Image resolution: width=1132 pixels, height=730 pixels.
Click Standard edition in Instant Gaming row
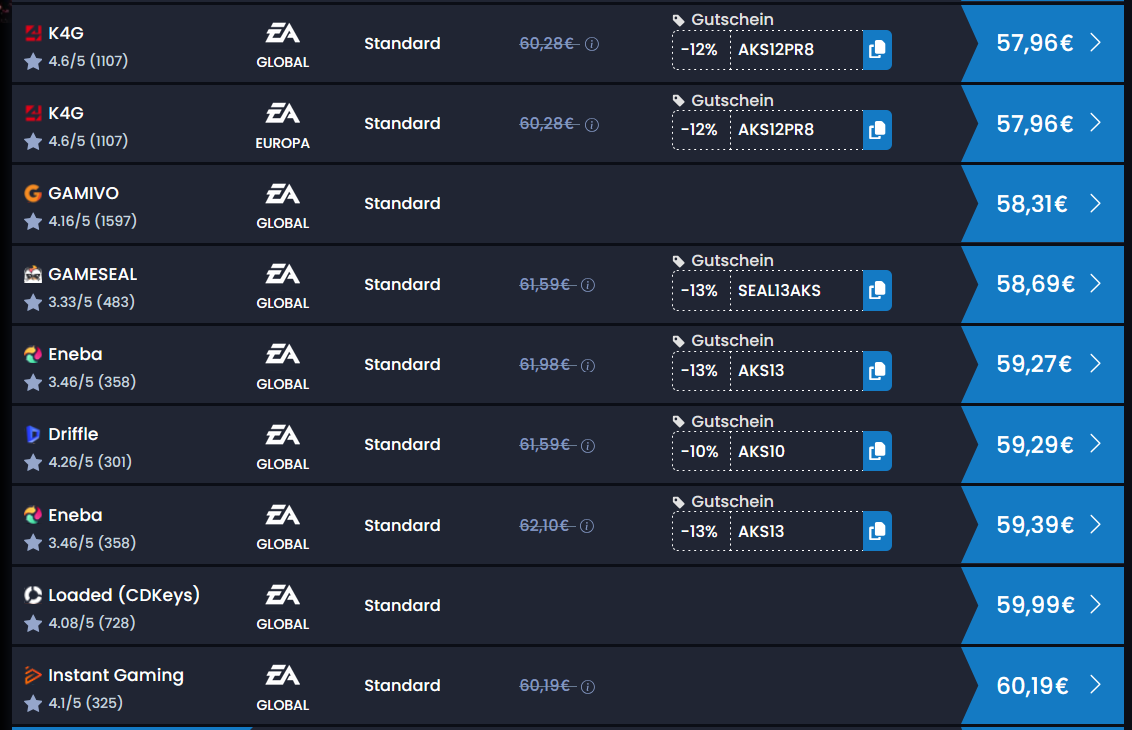pyautogui.click(x=402, y=685)
